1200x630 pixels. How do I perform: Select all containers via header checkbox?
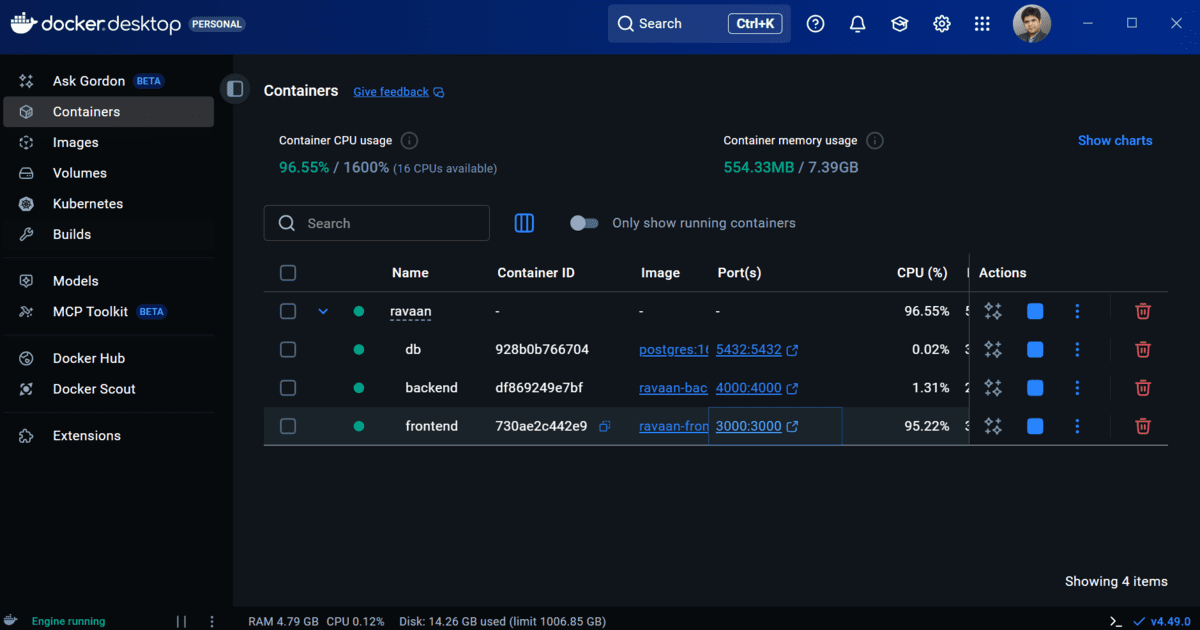tap(288, 272)
